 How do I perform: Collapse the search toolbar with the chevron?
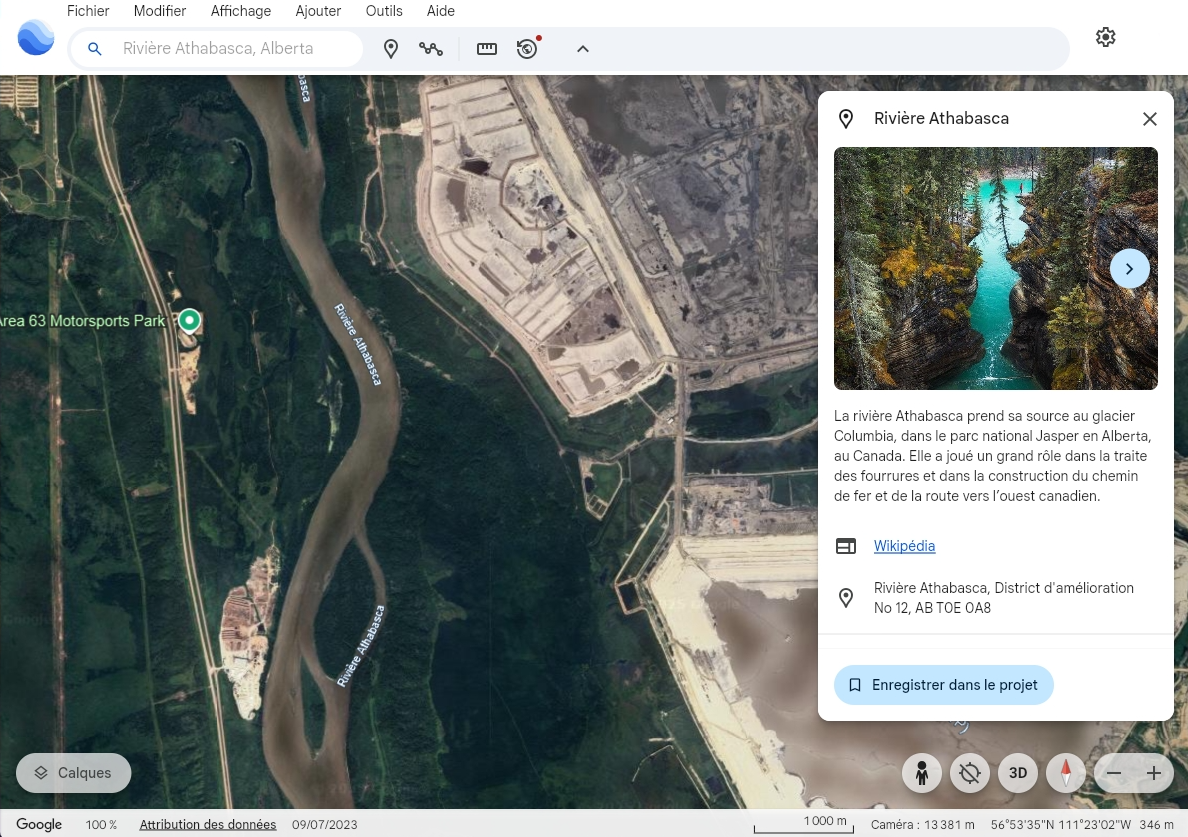tap(582, 48)
